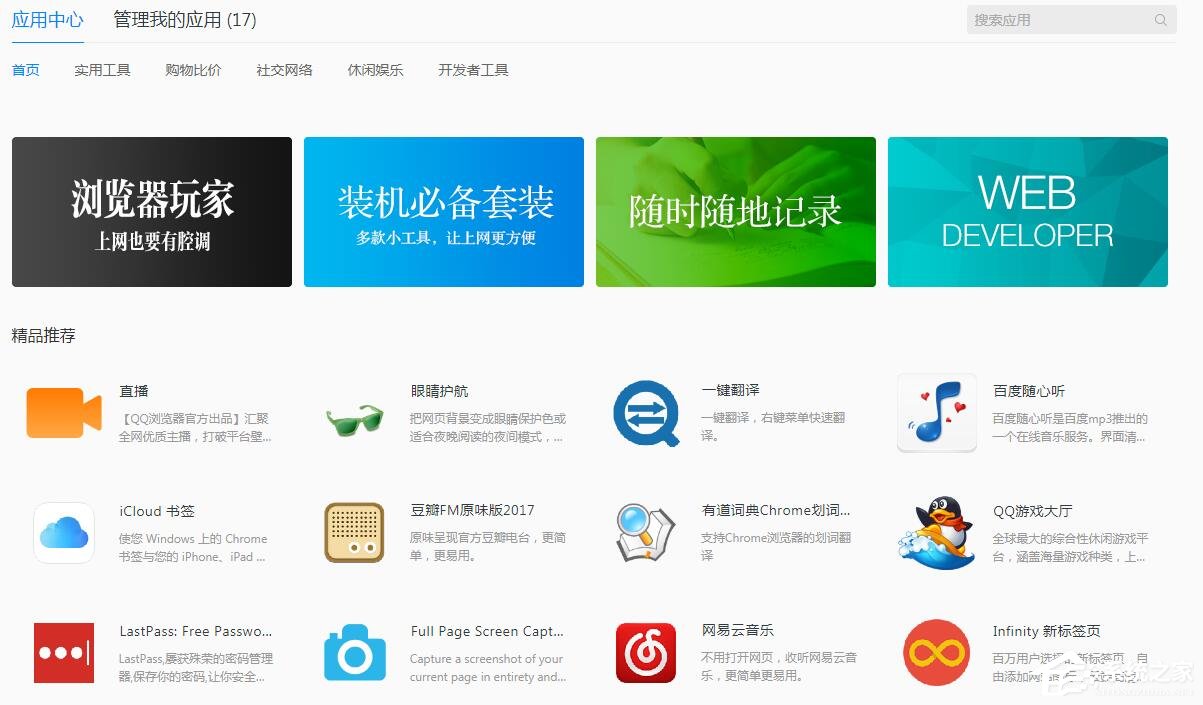Select the 网易云音乐 red music icon
The width and height of the screenshot is (1203, 705).
point(645,652)
